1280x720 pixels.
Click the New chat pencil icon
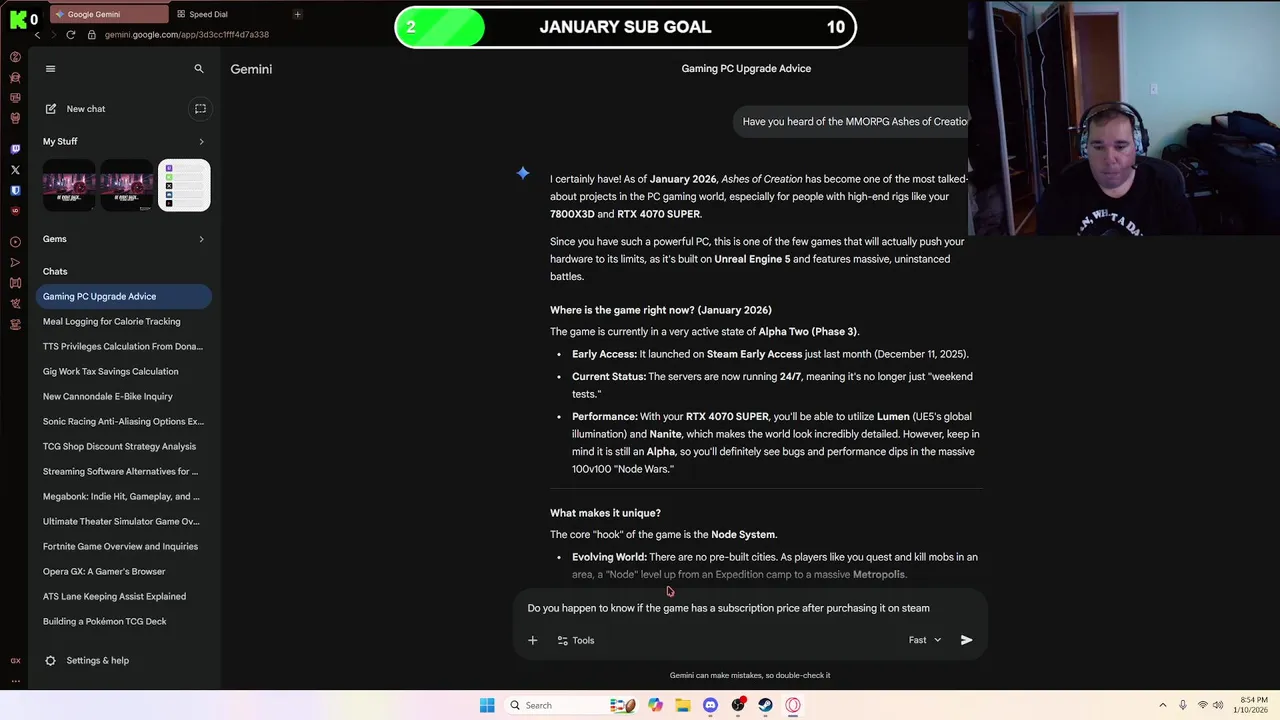[50, 109]
